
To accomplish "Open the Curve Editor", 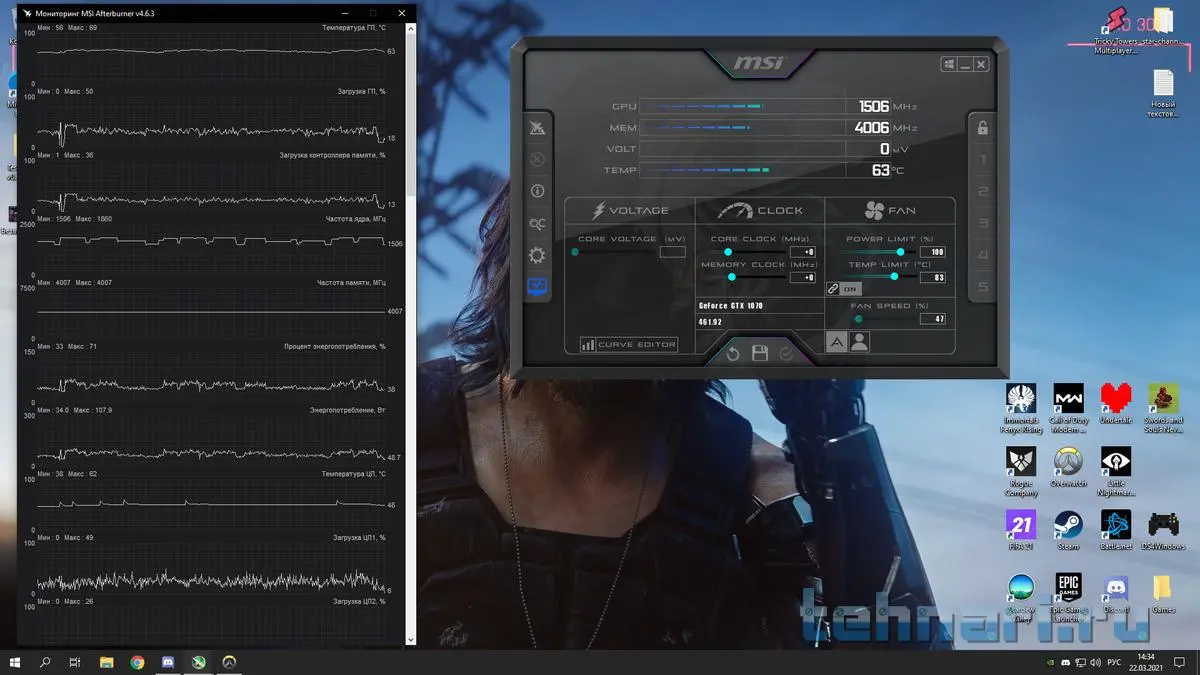I will [x=629, y=344].
